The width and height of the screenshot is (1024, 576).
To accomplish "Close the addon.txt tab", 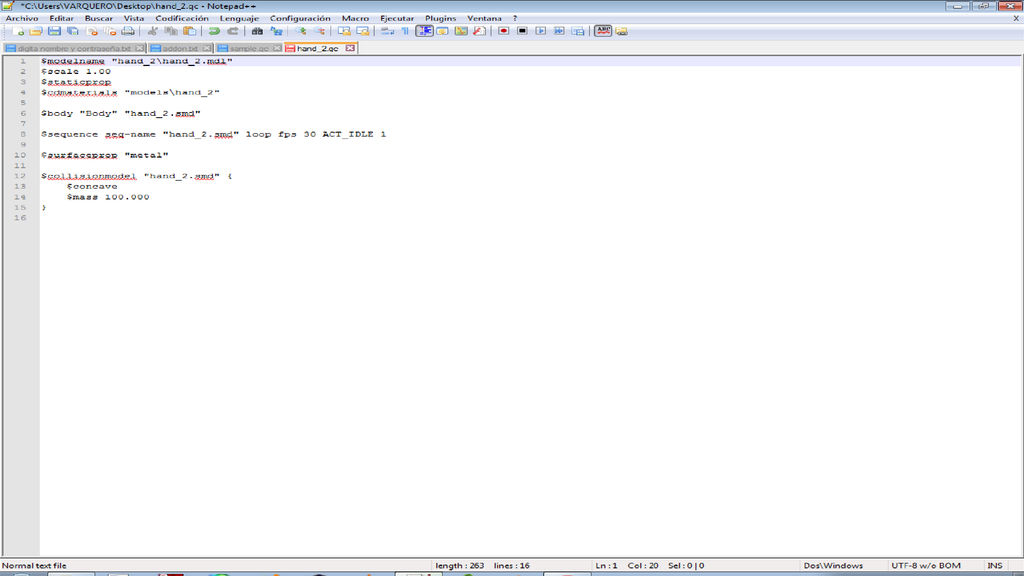I will (x=206, y=48).
